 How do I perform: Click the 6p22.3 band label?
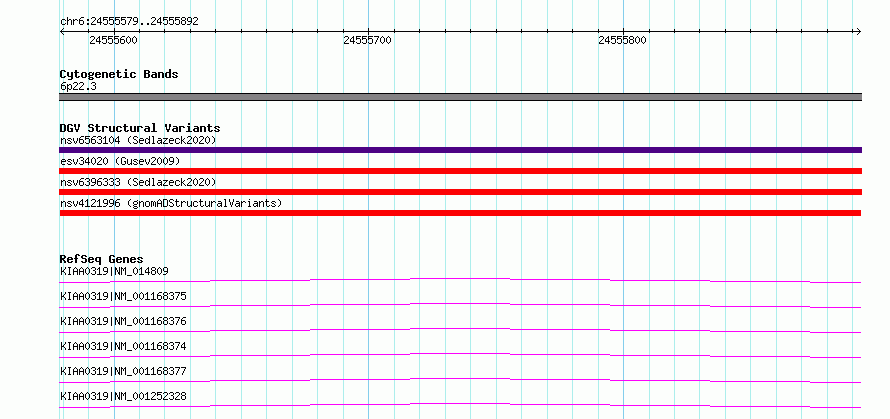[78, 87]
